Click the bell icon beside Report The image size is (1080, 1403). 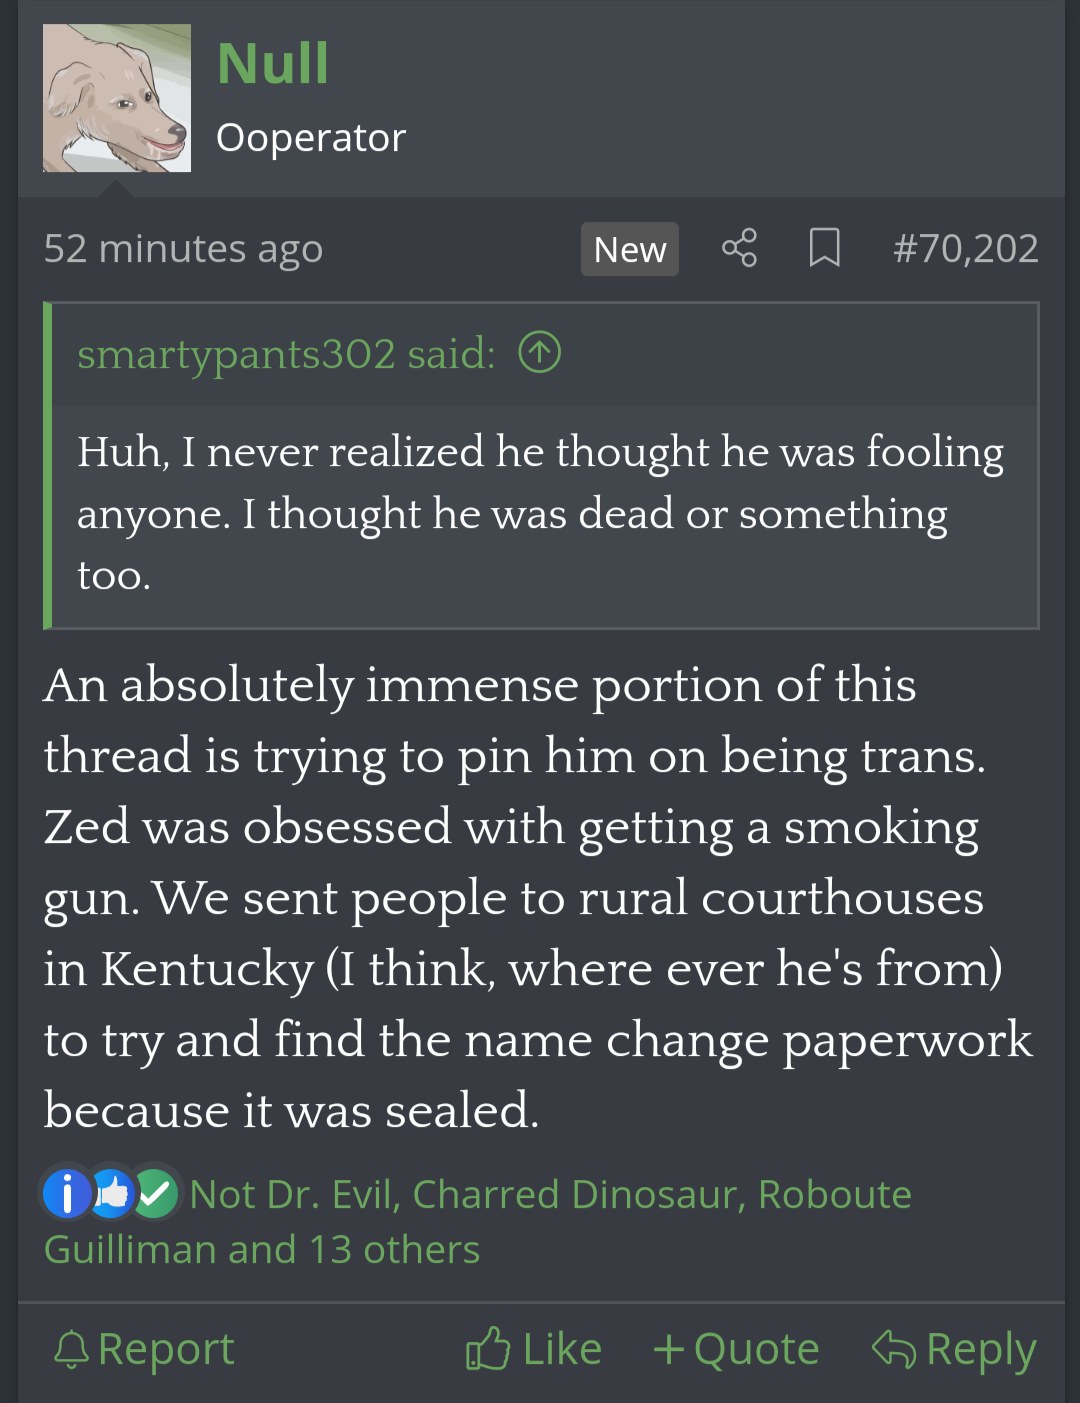(x=71, y=1349)
